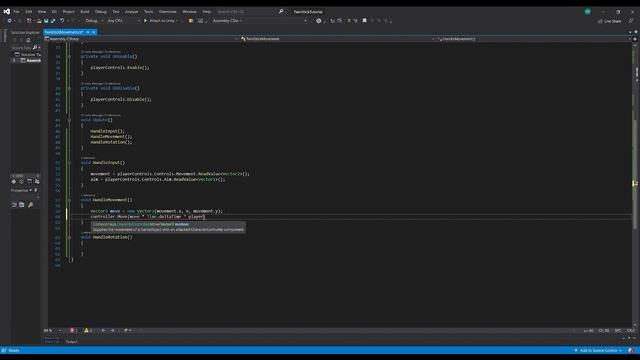Collapse the HandleInput() method region
640x360 pixels.
[69, 162]
